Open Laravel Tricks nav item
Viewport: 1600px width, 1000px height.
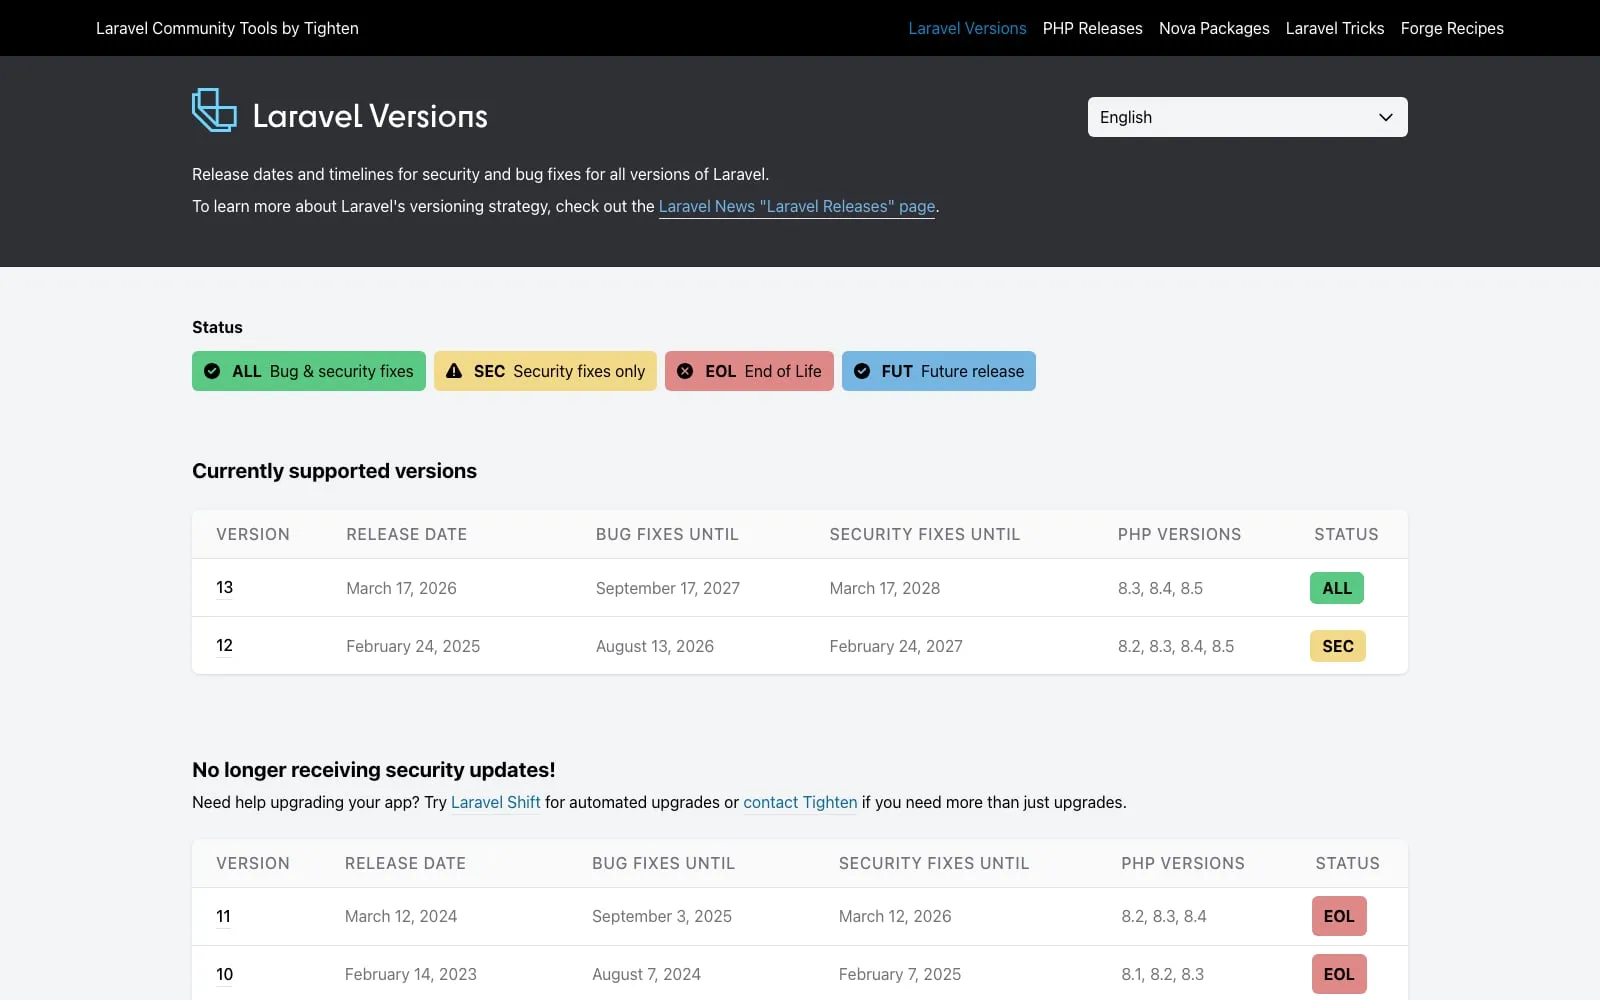tap(1335, 28)
